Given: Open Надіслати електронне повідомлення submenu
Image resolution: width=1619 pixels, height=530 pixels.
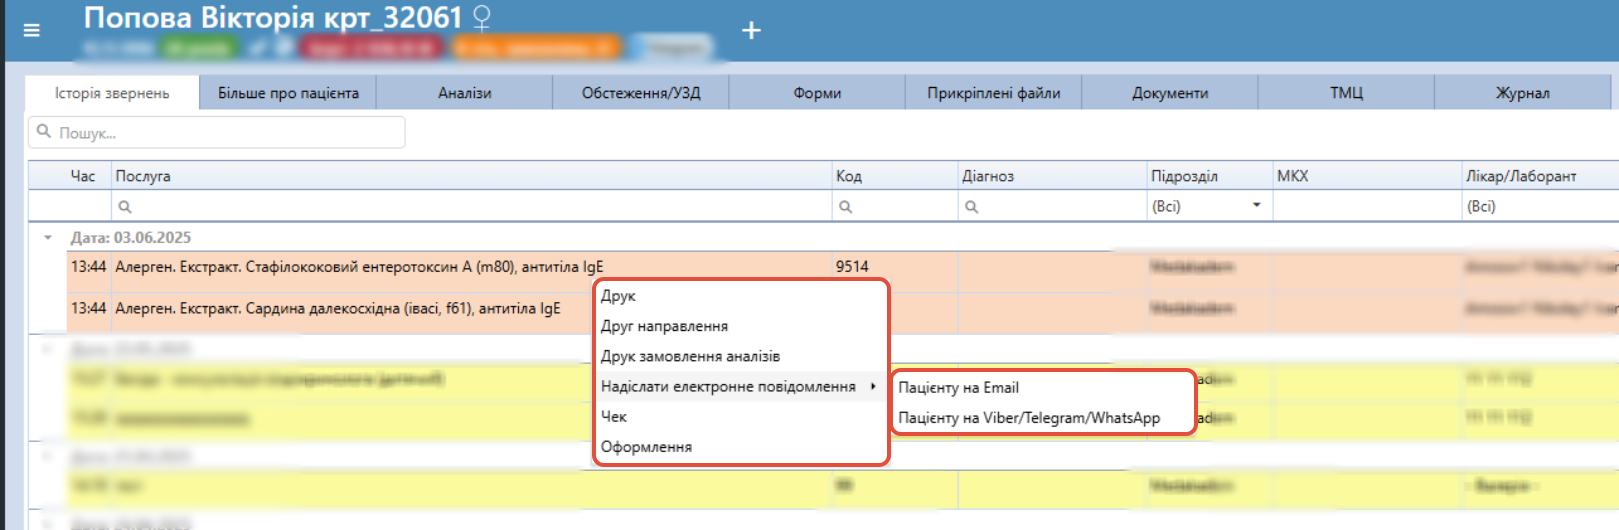Looking at the screenshot, I should (x=741, y=386).
